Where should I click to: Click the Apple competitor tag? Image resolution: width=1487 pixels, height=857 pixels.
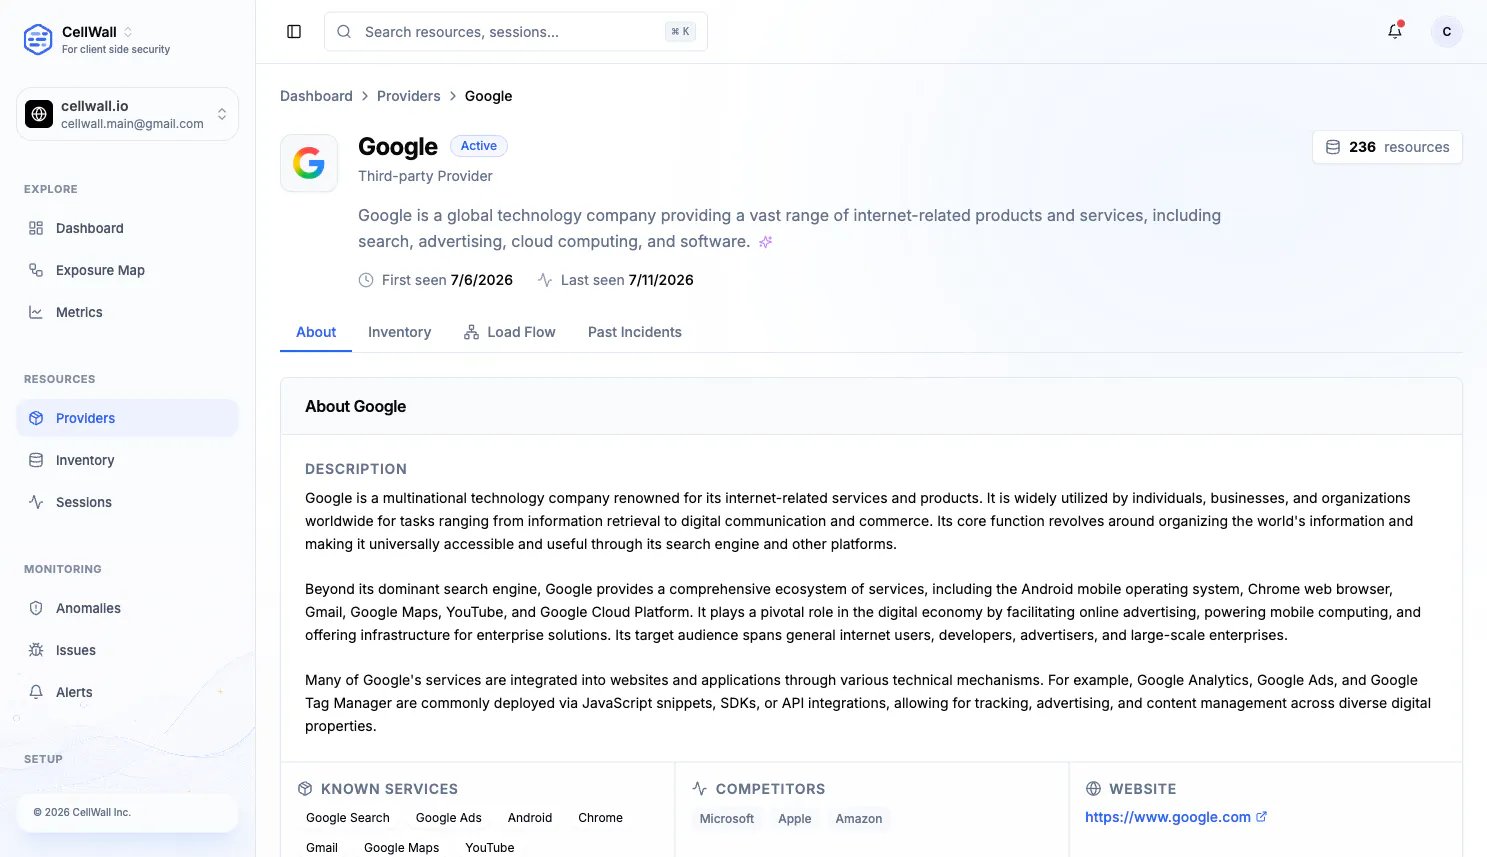pos(795,819)
